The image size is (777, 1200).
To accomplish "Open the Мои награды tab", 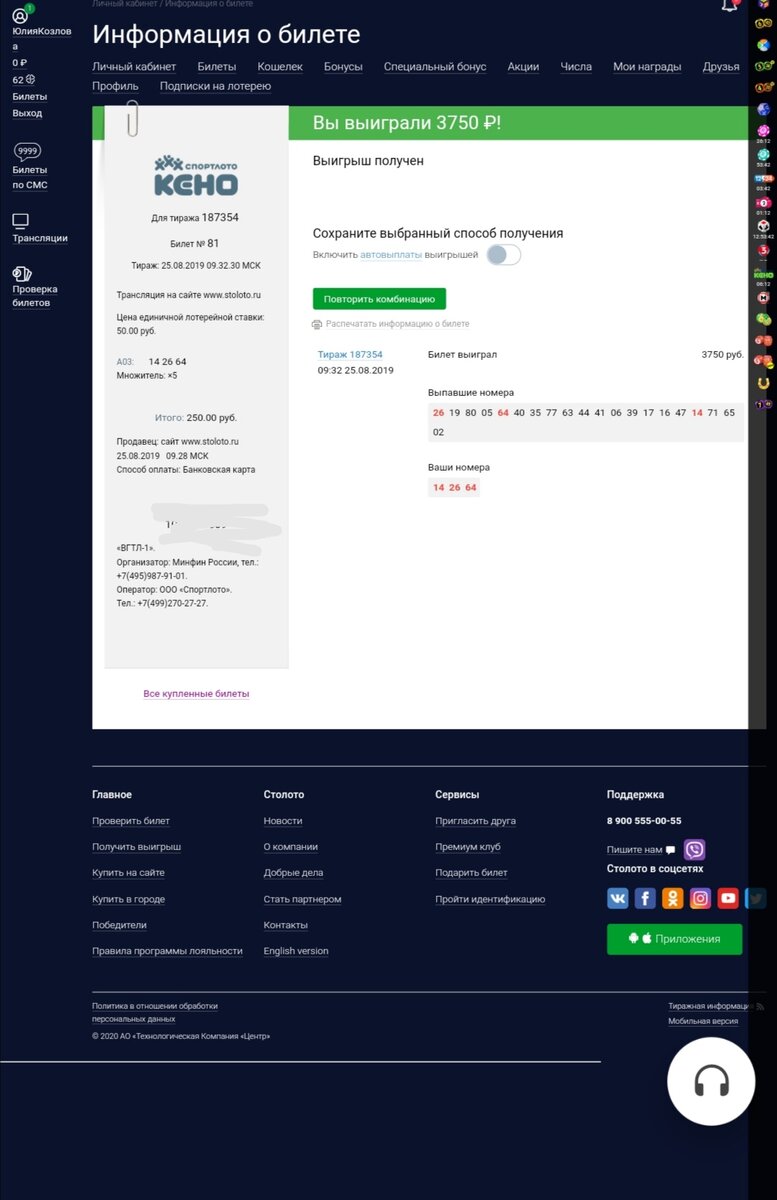I will coord(647,67).
